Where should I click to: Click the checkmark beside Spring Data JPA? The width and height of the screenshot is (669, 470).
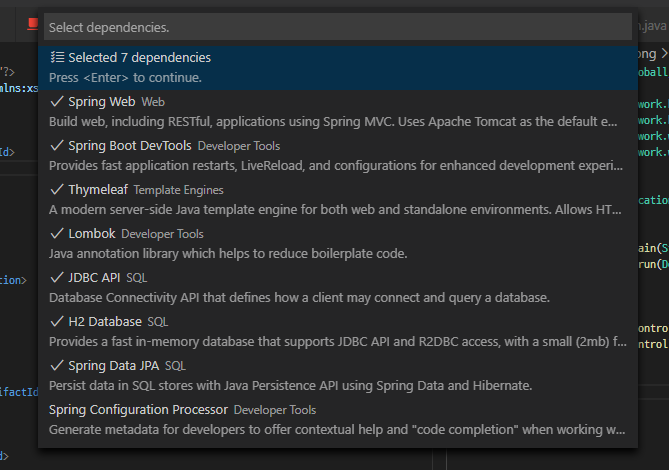[x=56, y=366]
